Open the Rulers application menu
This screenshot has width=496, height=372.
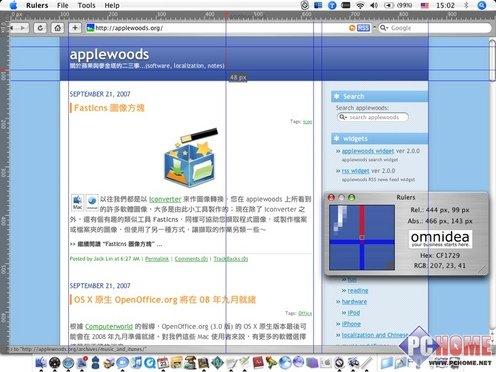37,5
